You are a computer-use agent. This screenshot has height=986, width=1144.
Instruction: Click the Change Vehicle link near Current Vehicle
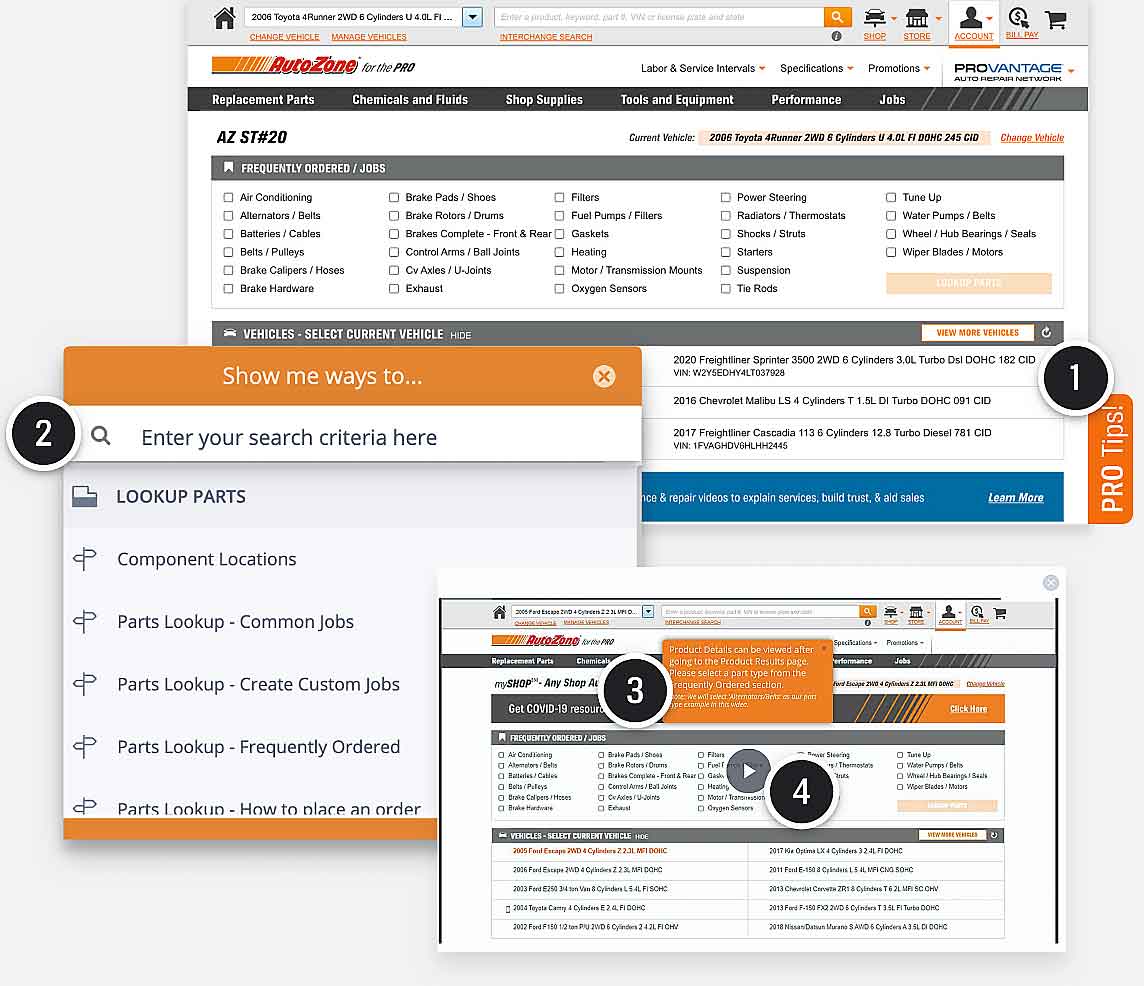1032,137
